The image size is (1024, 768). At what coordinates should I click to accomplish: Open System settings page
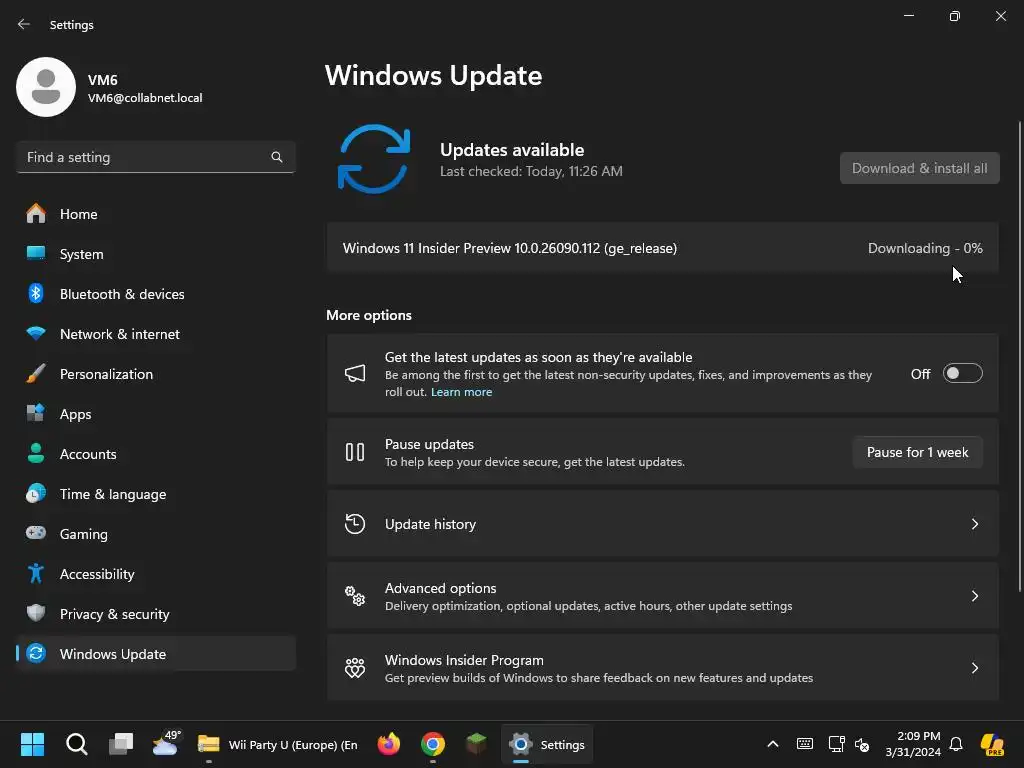point(155,253)
